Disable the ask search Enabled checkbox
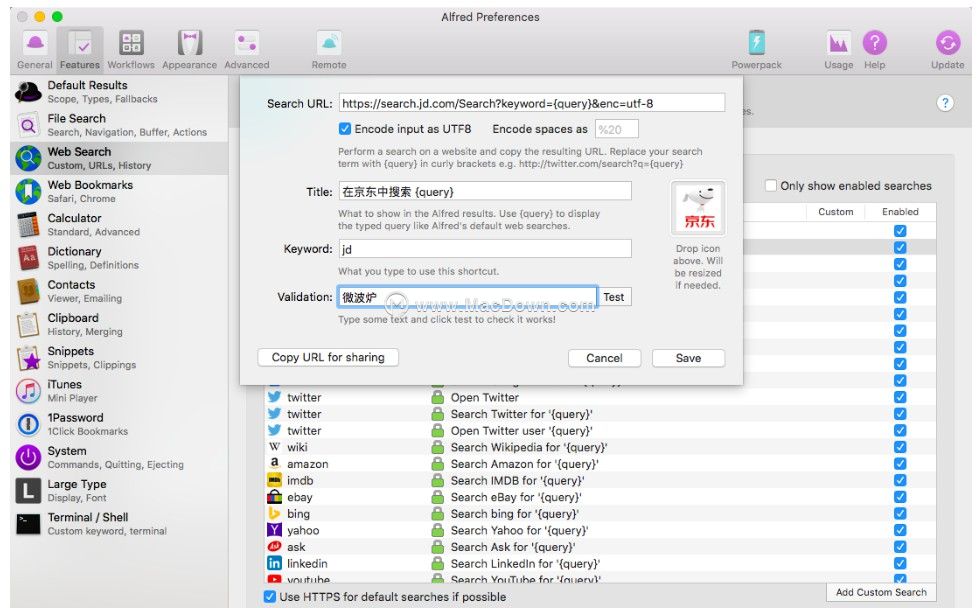979x608 pixels. pyautogui.click(x=900, y=547)
